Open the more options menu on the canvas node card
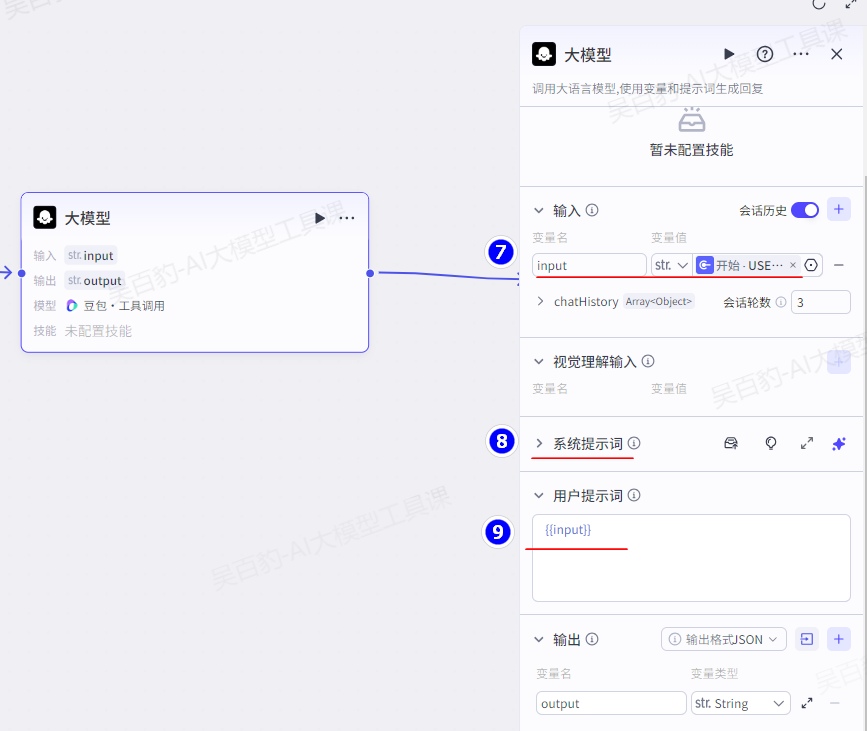This screenshot has width=867, height=731. pyautogui.click(x=347, y=218)
